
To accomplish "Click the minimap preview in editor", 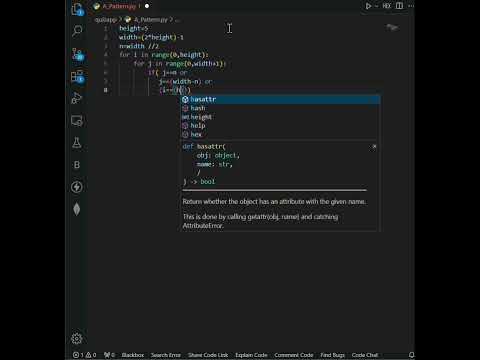I will click(x=392, y=28).
